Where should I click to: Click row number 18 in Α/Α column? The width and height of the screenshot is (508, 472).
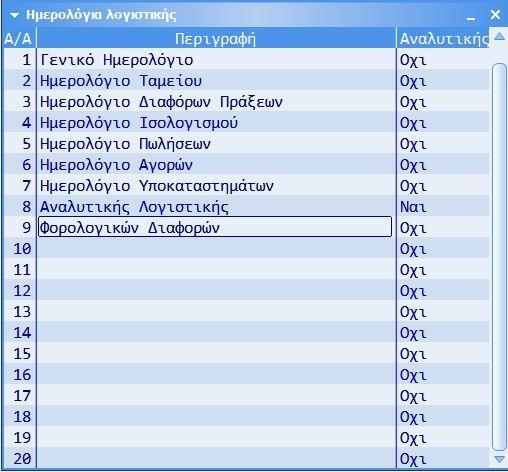[x=22, y=417]
